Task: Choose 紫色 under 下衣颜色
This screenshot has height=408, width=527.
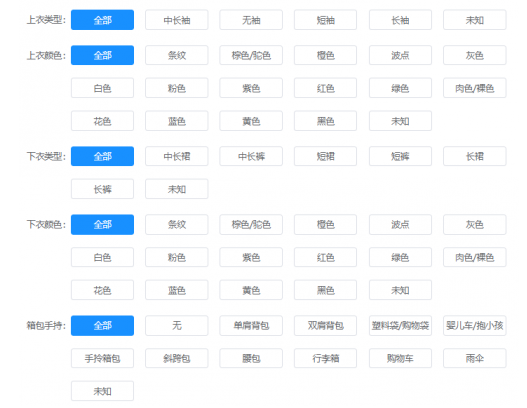Action: click(251, 257)
